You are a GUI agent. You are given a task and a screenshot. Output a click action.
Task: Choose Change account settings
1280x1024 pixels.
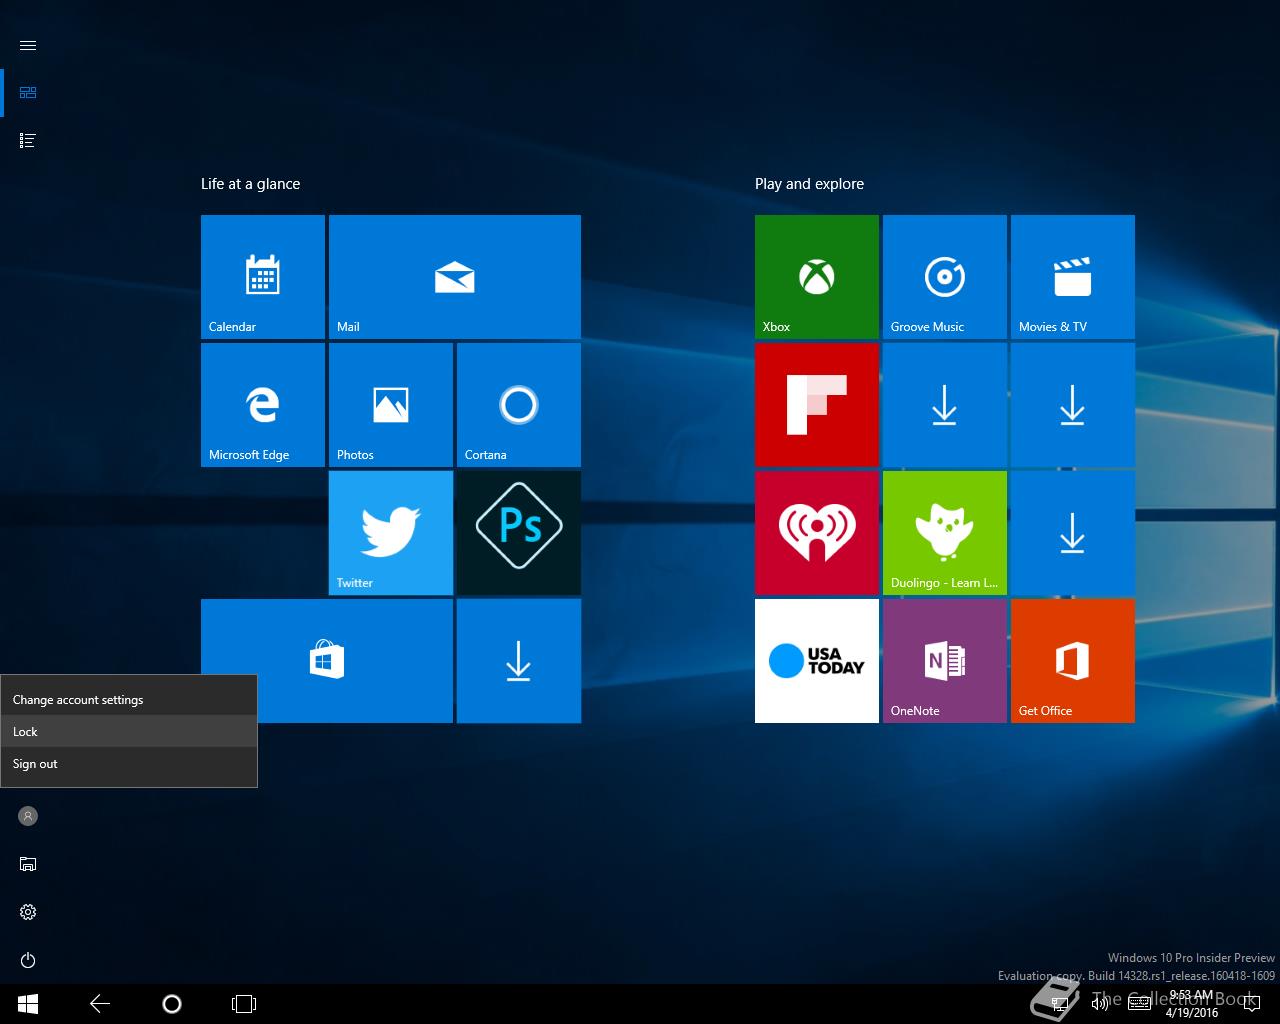pos(129,700)
